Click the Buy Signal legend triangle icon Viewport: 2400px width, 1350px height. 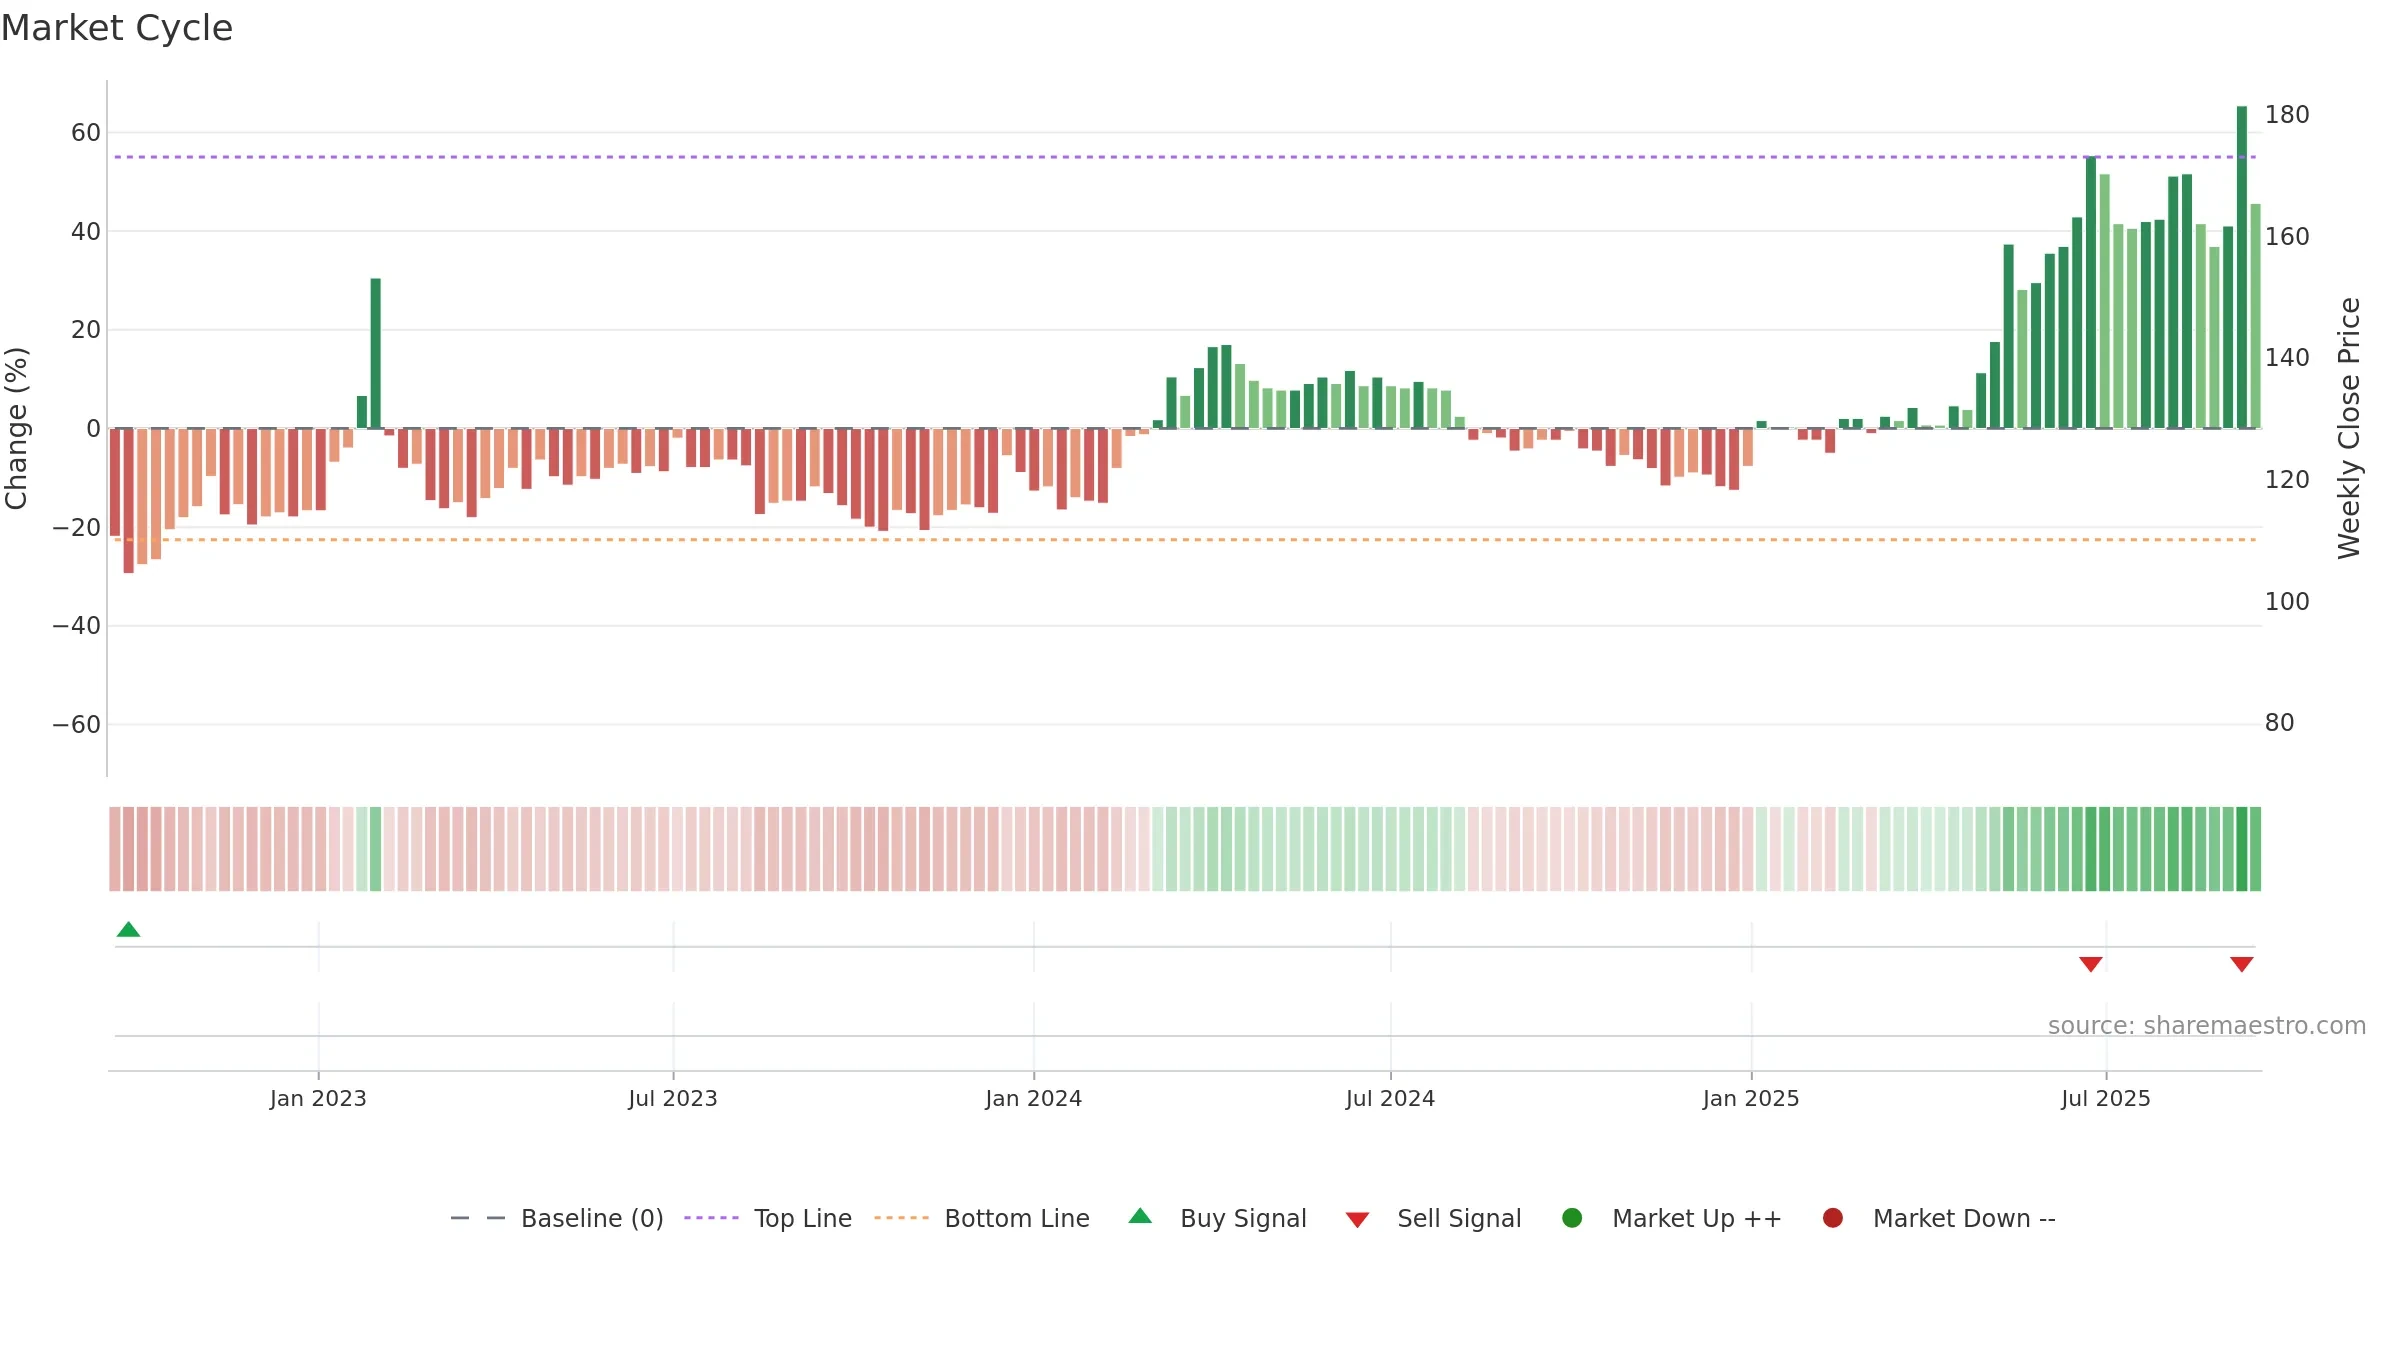point(1140,1217)
